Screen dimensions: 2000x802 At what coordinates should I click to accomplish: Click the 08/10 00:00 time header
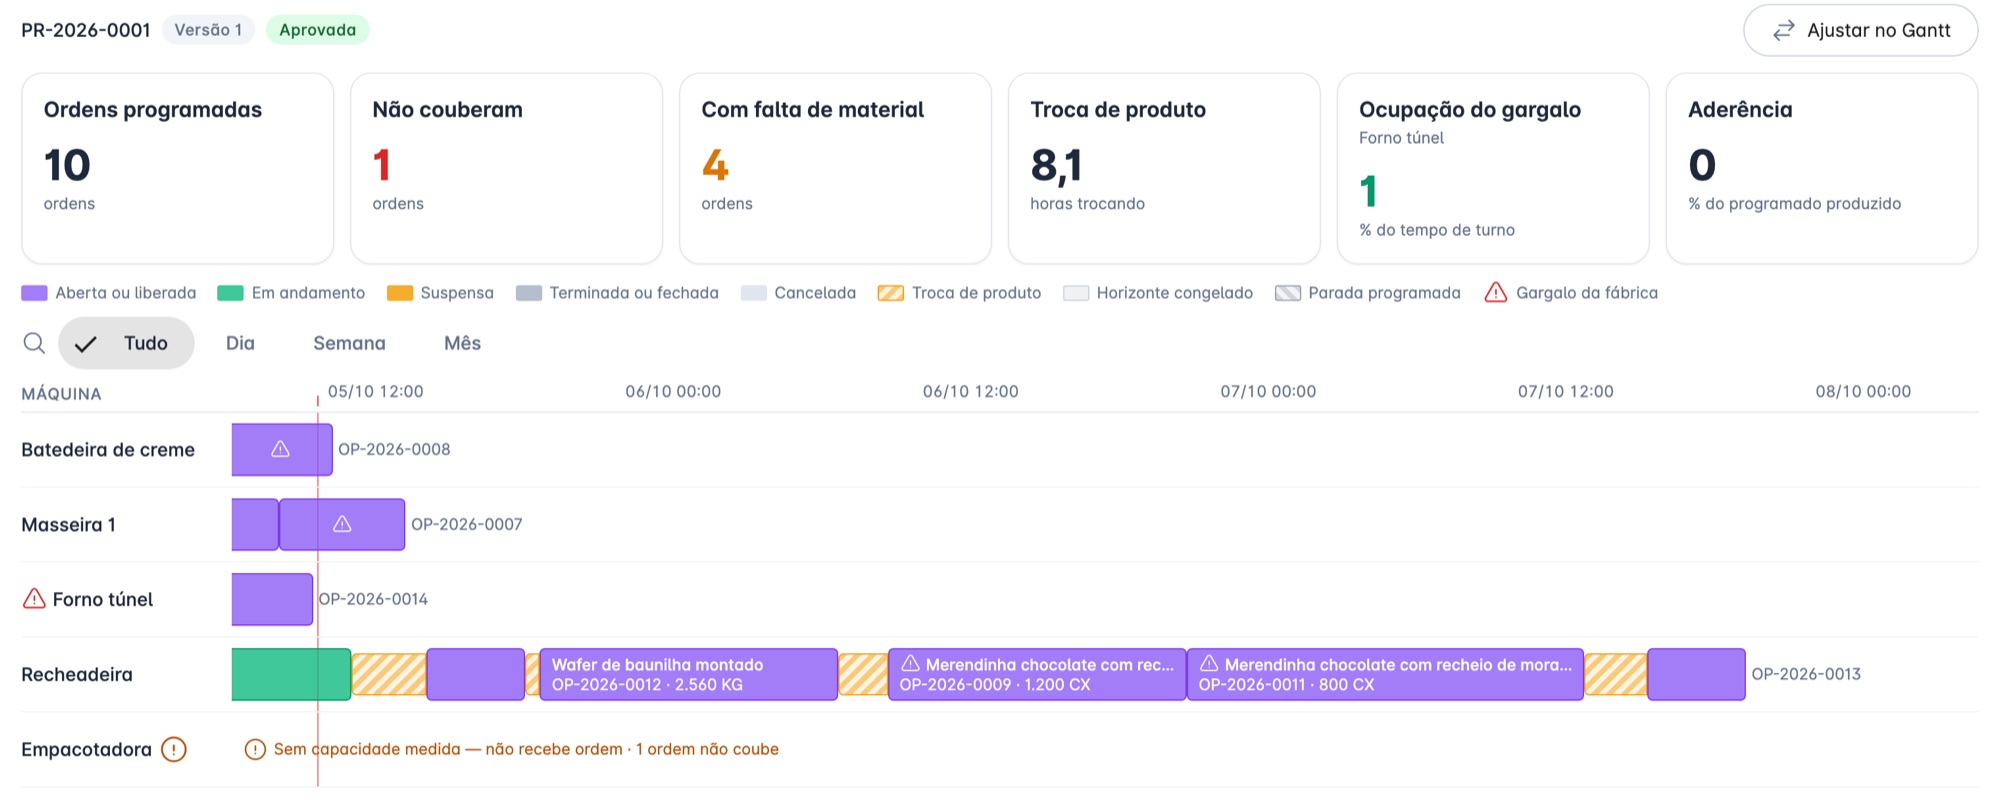(1863, 391)
